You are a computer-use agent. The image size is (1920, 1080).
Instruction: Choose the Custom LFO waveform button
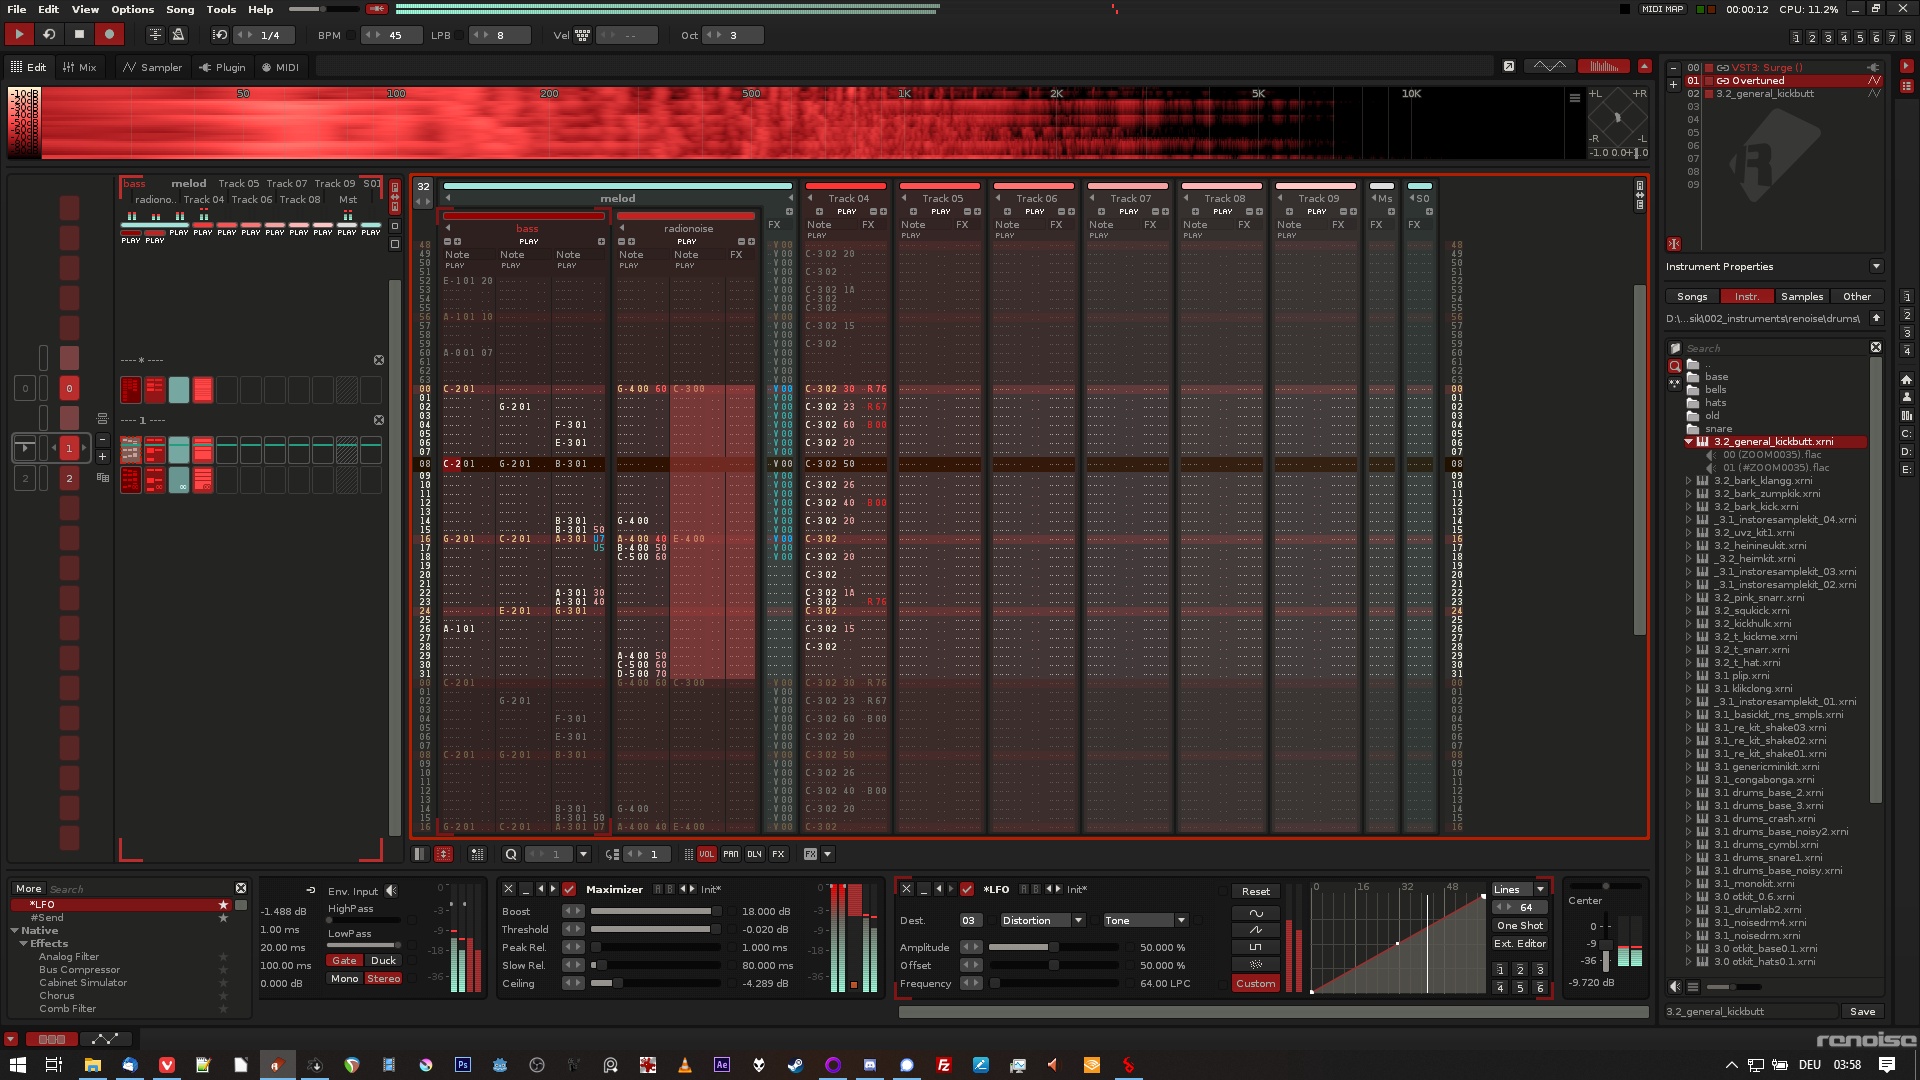[1255, 983]
